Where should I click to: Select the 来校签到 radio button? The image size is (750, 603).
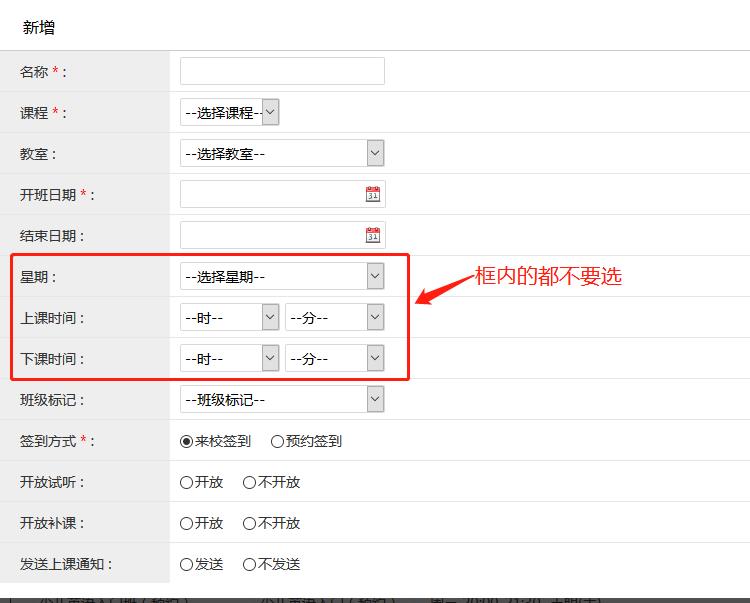pos(187,441)
